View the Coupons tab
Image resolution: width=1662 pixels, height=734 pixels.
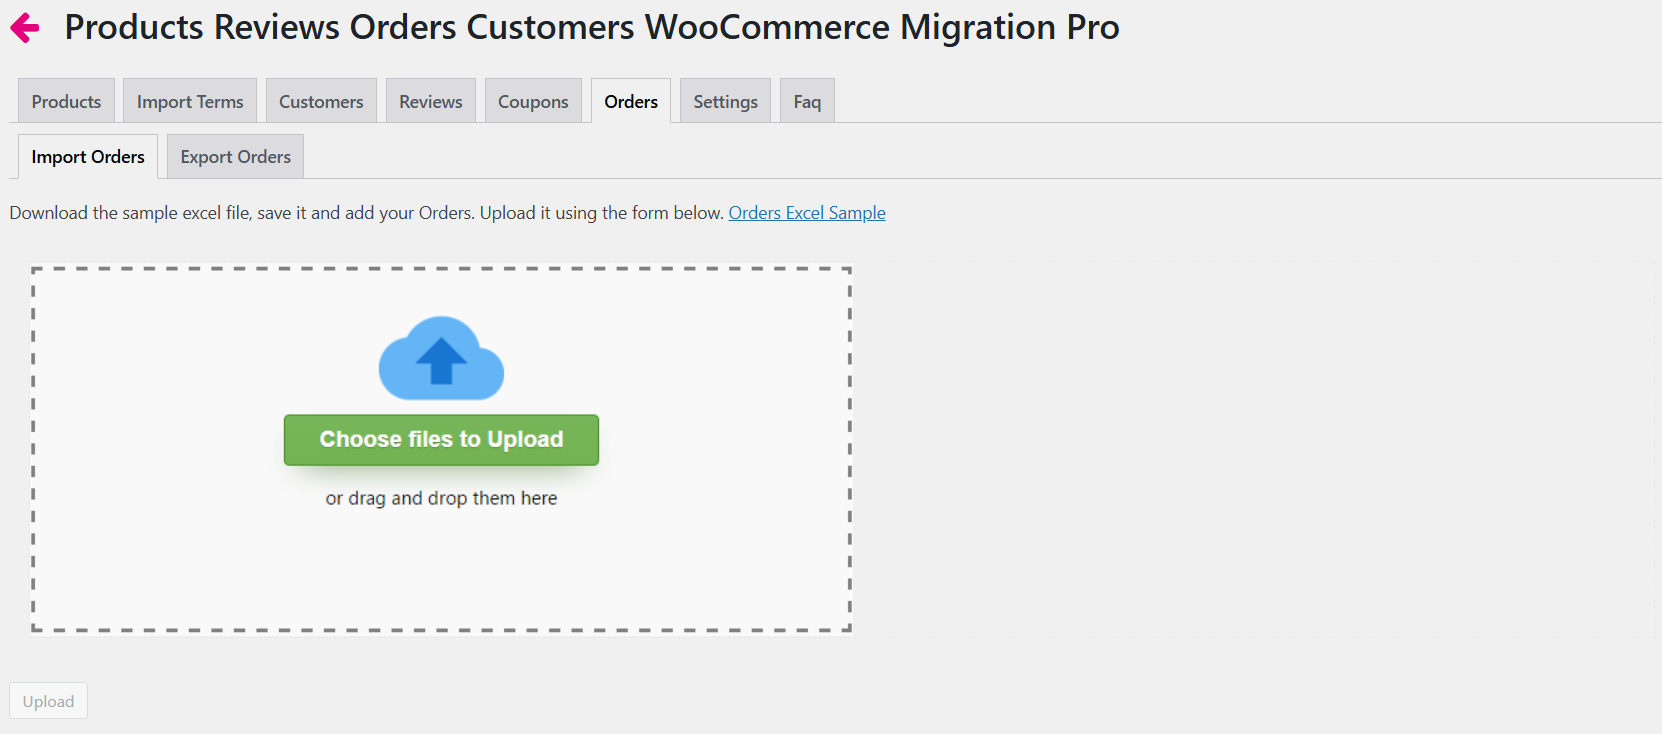(533, 100)
